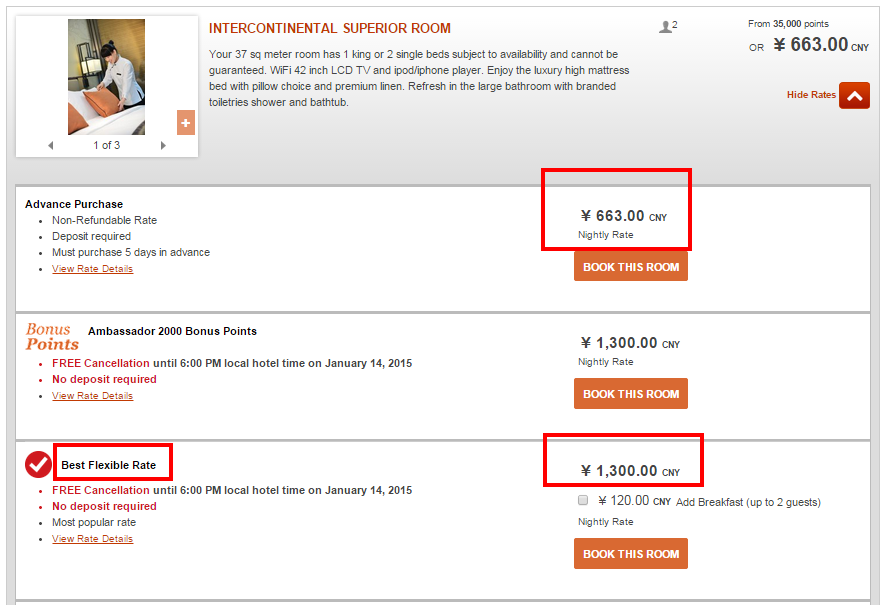Collapse rates with the orange chevron button

(854, 95)
